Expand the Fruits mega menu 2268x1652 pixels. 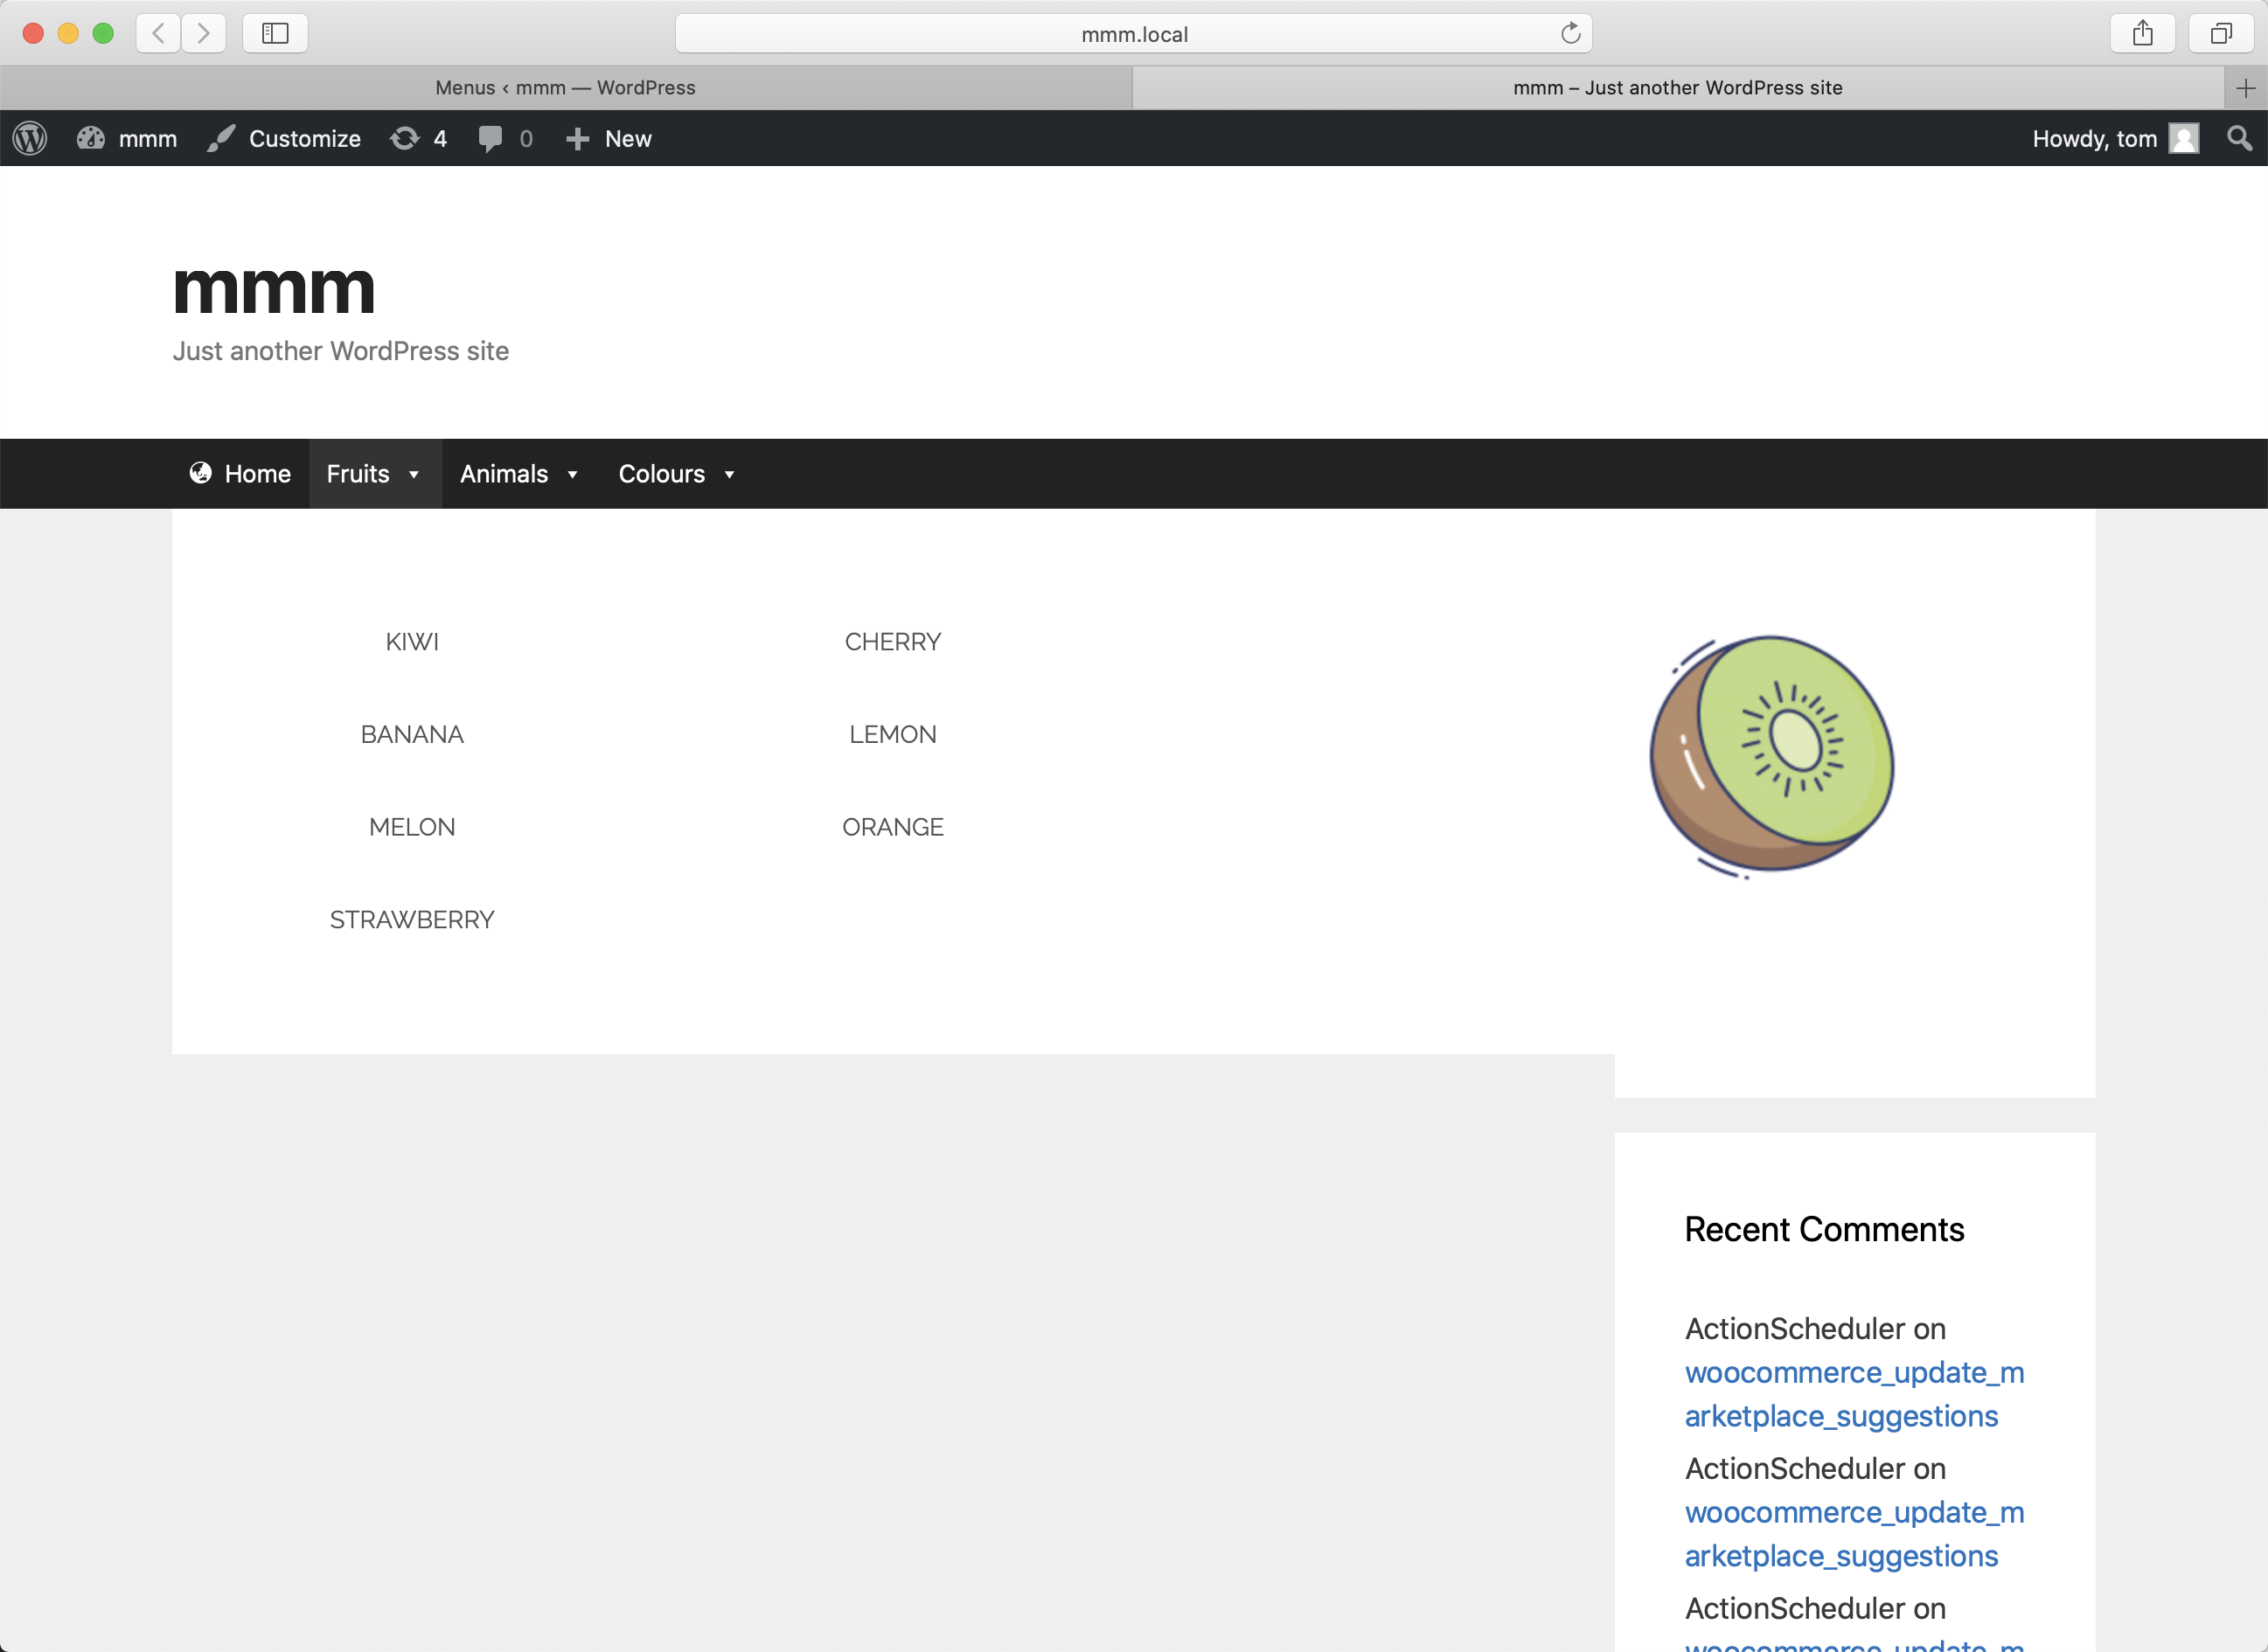[374, 474]
